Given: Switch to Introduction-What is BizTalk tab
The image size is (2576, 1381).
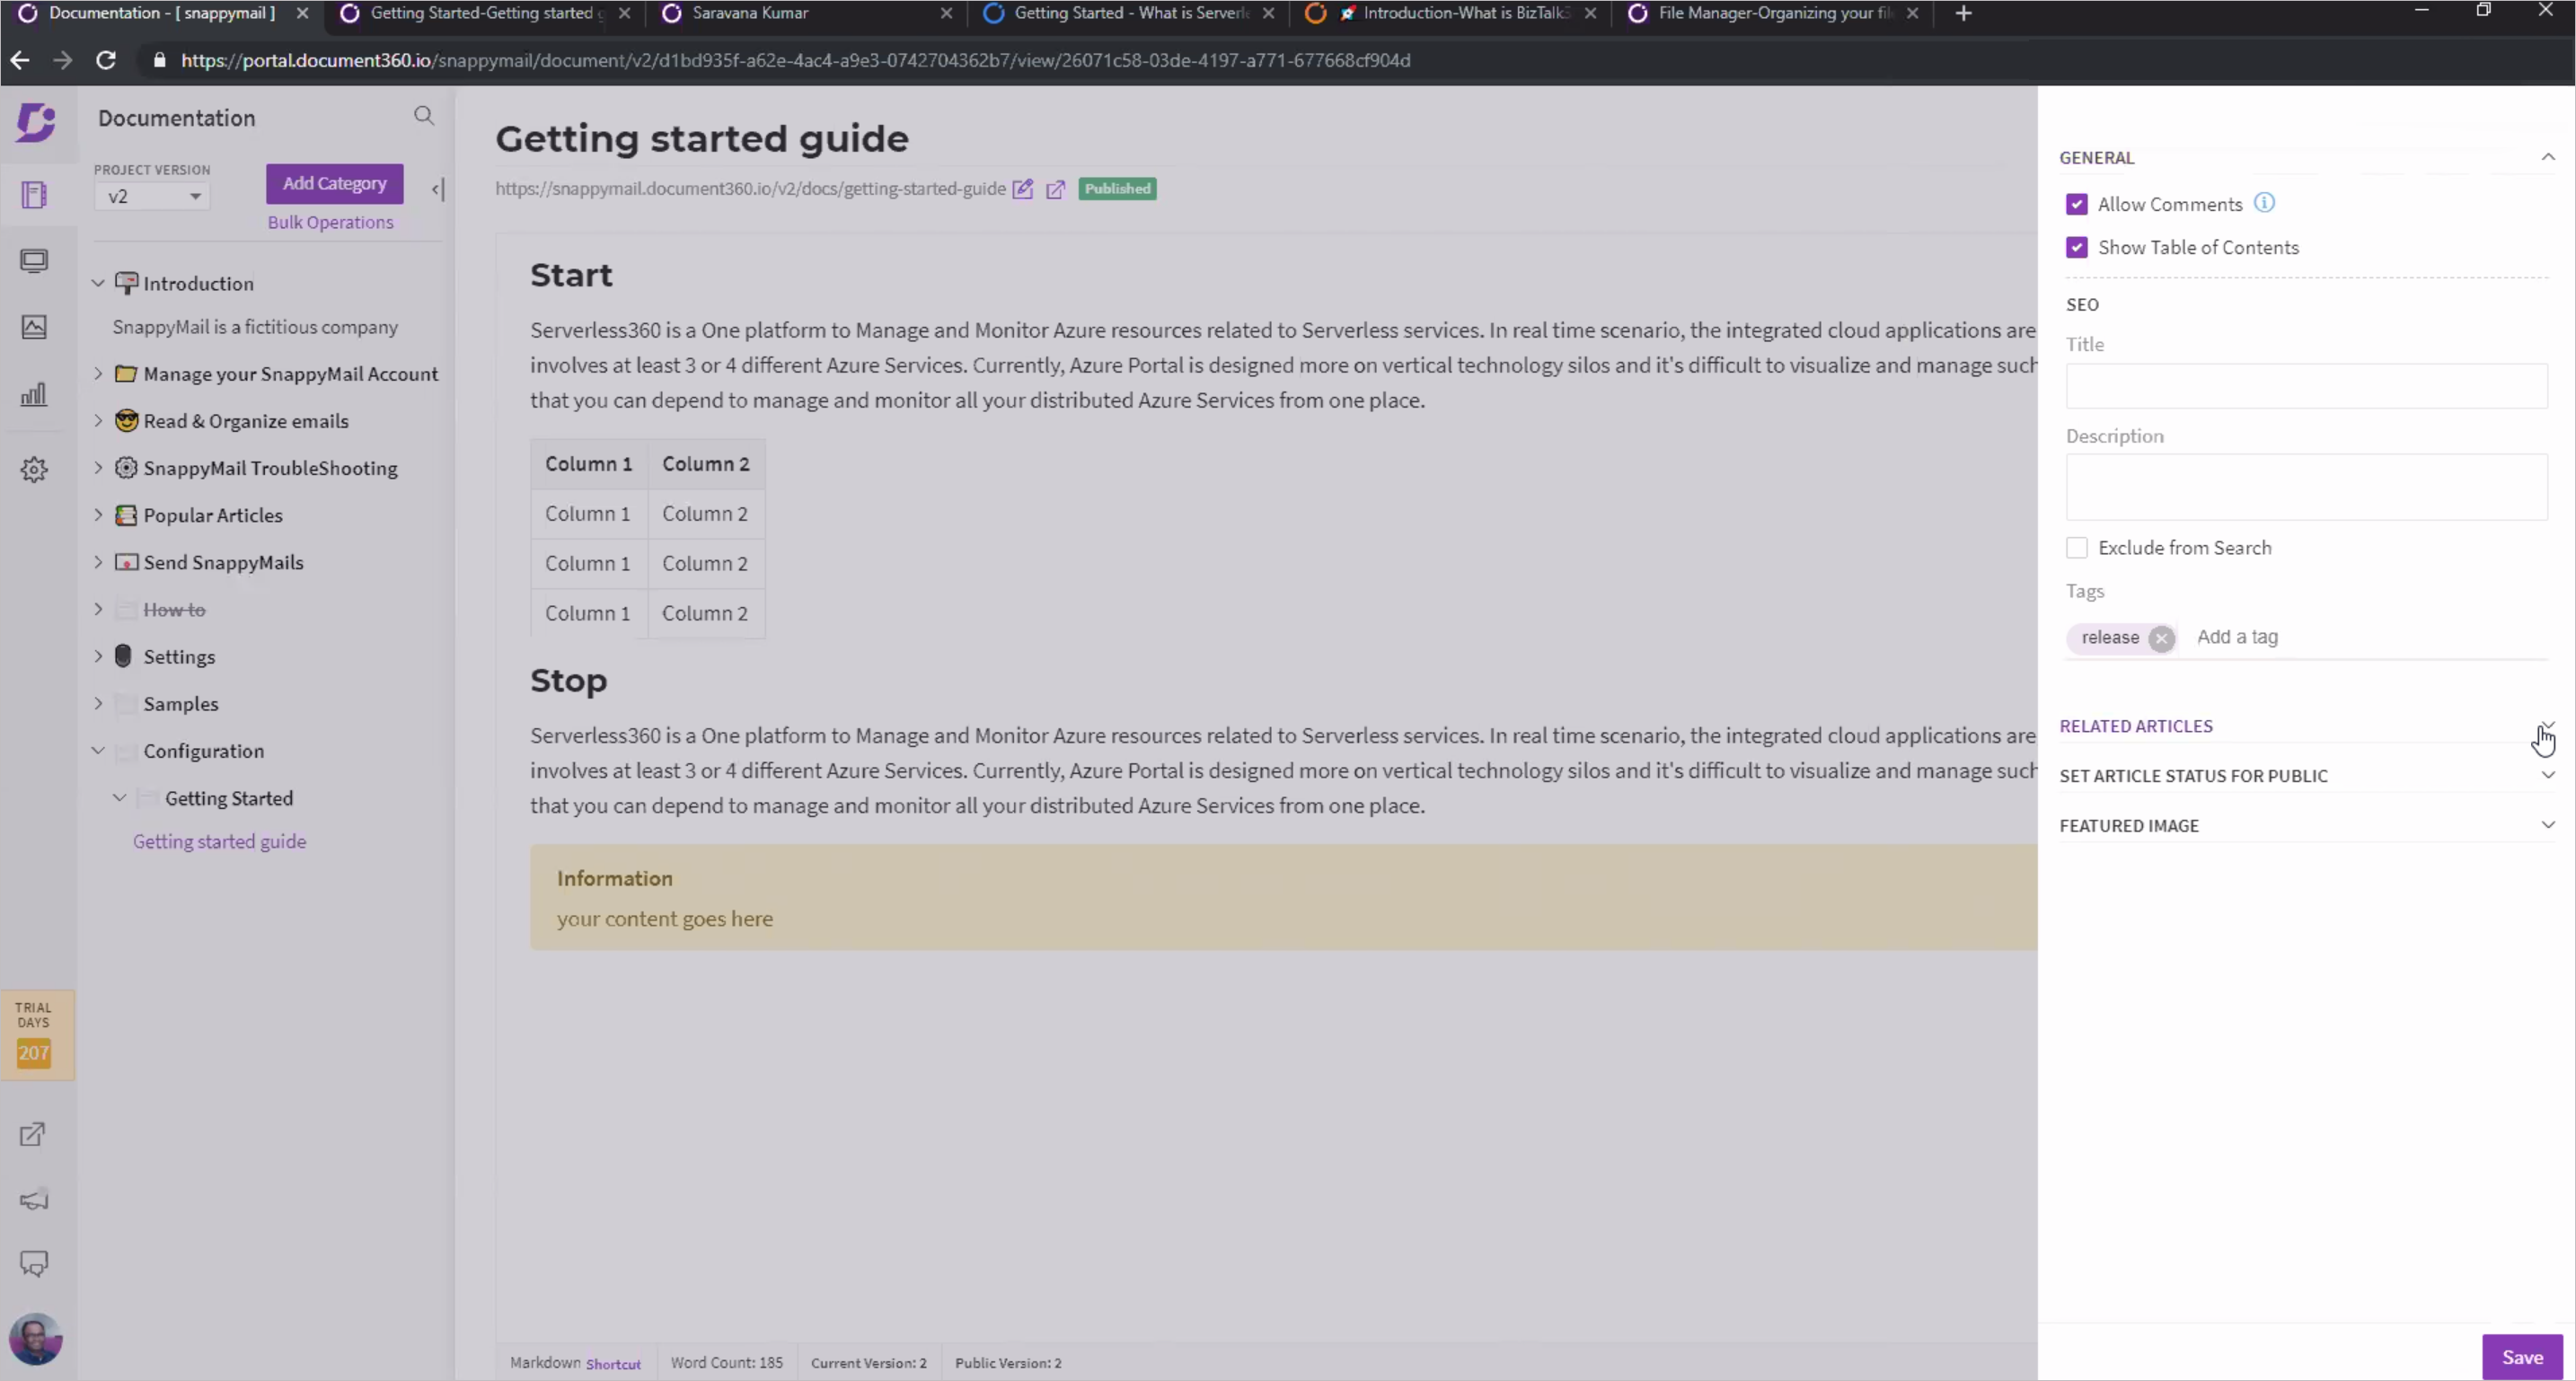Looking at the screenshot, I should click(x=1452, y=13).
